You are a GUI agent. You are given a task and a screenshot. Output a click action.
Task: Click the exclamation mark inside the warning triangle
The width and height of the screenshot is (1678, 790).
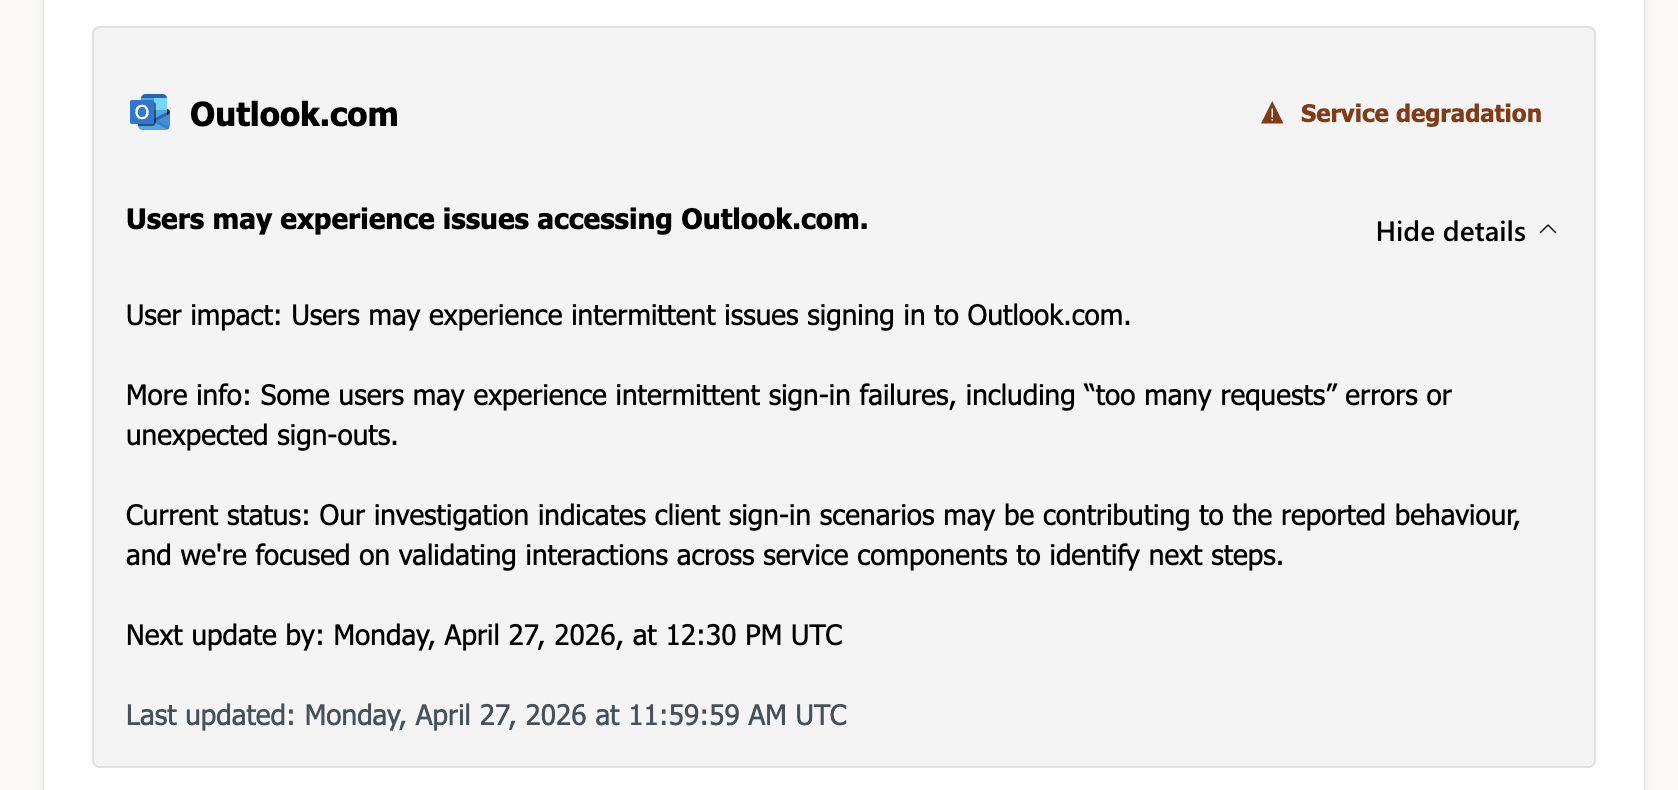click(x=1271, y=114)
